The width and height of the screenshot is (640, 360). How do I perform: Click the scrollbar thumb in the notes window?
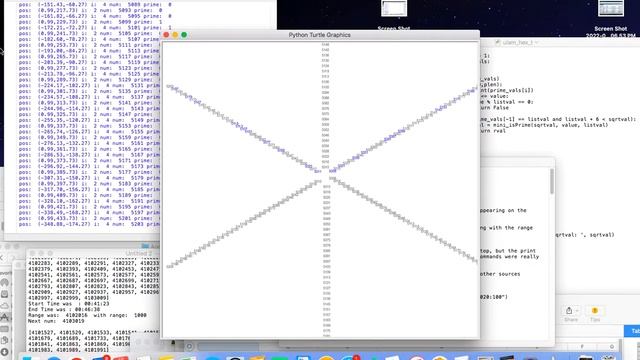(x=552, y=181)
